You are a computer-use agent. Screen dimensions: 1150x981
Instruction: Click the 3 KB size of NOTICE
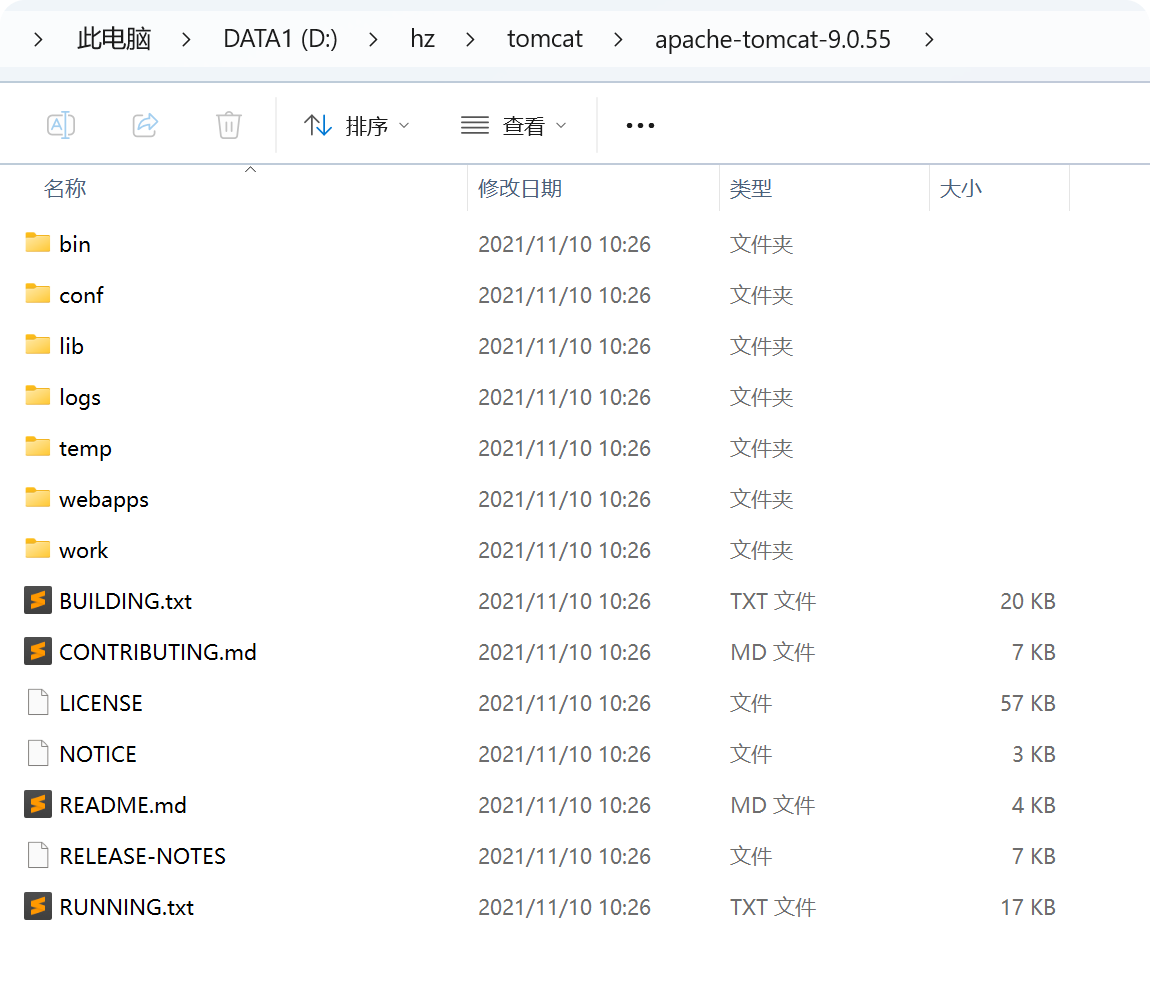click(1033, 754)
